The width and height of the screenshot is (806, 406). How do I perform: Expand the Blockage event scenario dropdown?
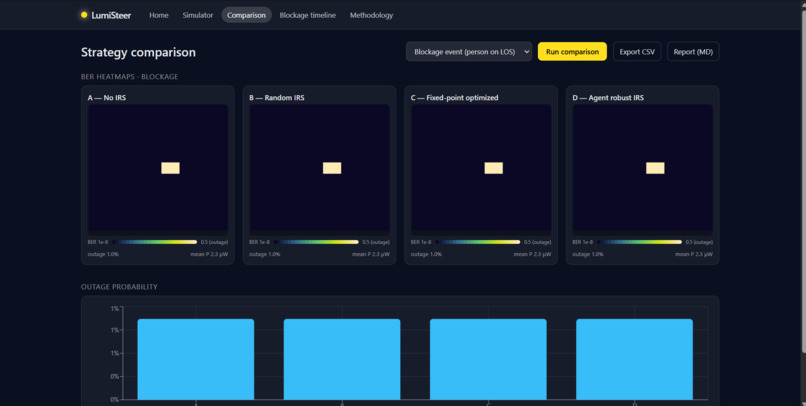pyautogui.click(x=469, y=51)
